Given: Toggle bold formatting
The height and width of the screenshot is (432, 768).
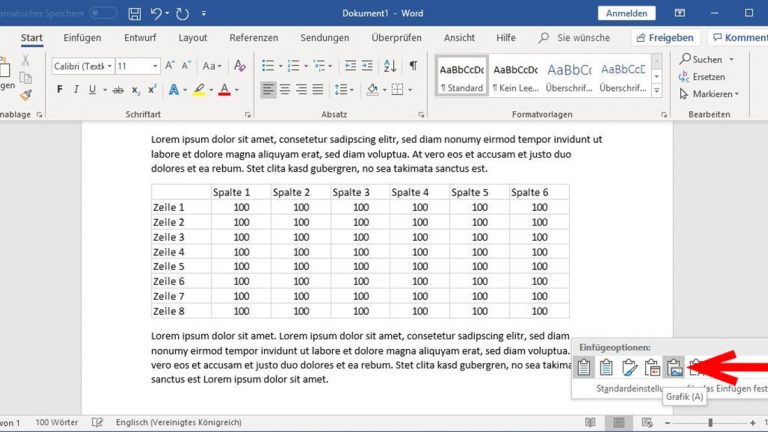Looking at the screenshot, I should pos(60,89).
